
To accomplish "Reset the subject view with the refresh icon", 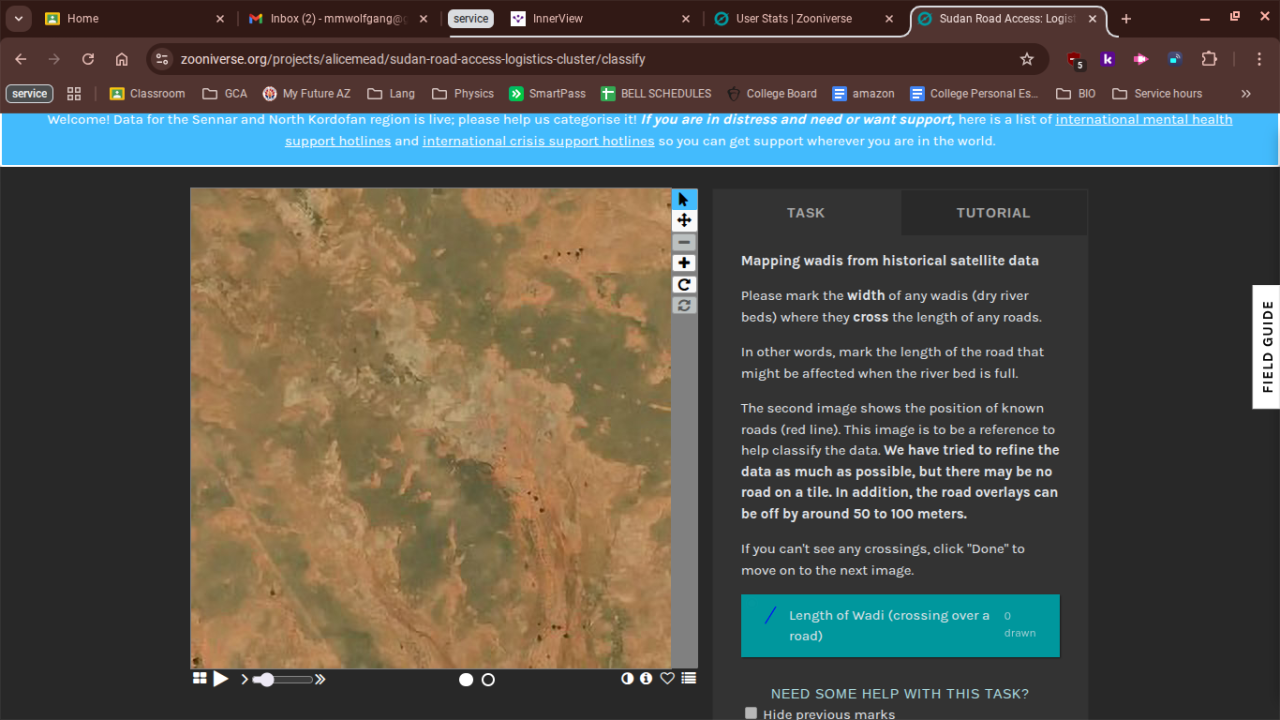I will (x=684, y=305).
